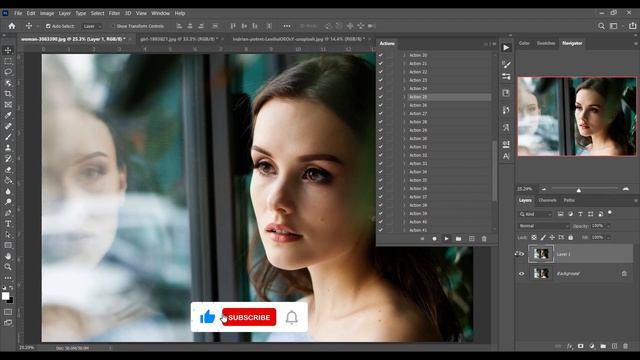Click the Home icon in options bar

tap(12, 26)
